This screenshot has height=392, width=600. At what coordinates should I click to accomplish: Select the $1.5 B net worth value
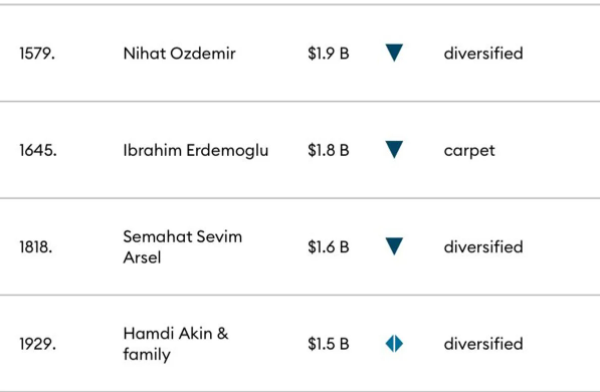coord(328,344)
